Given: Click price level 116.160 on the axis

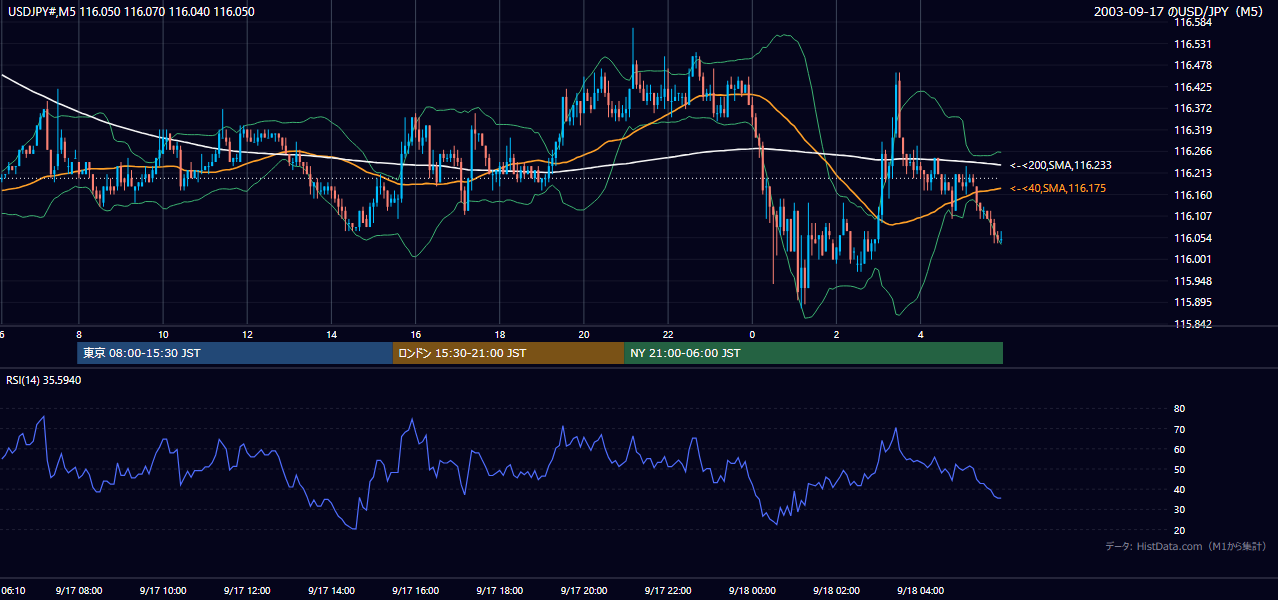Looking at the screenshot, I should coord(1192,195).
